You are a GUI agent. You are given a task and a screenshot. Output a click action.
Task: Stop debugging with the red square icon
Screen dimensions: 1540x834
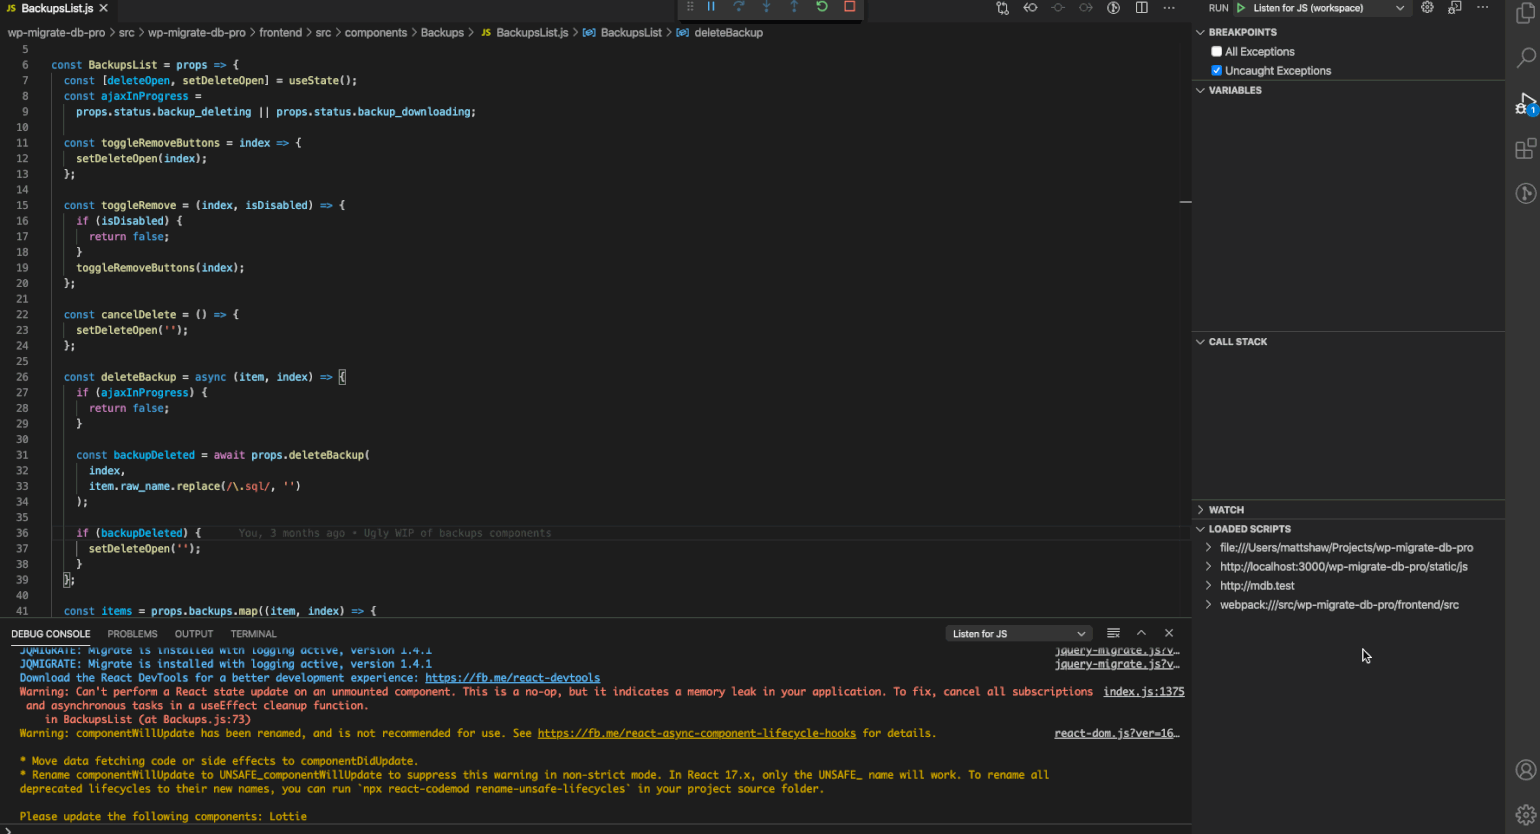pyautogui.click(x=850, y=8)
